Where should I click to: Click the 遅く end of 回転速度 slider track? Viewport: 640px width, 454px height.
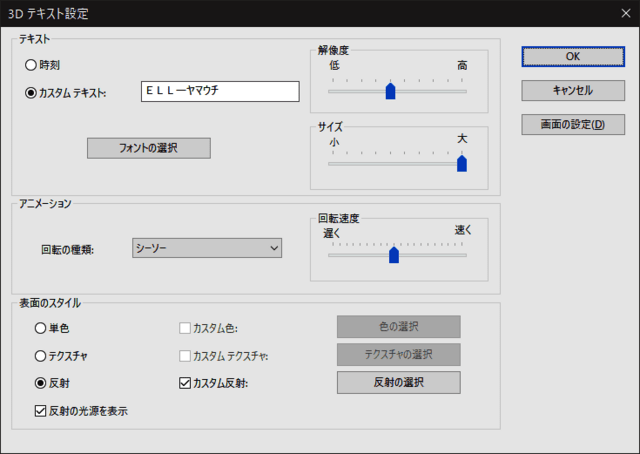[x=331, y=254]
